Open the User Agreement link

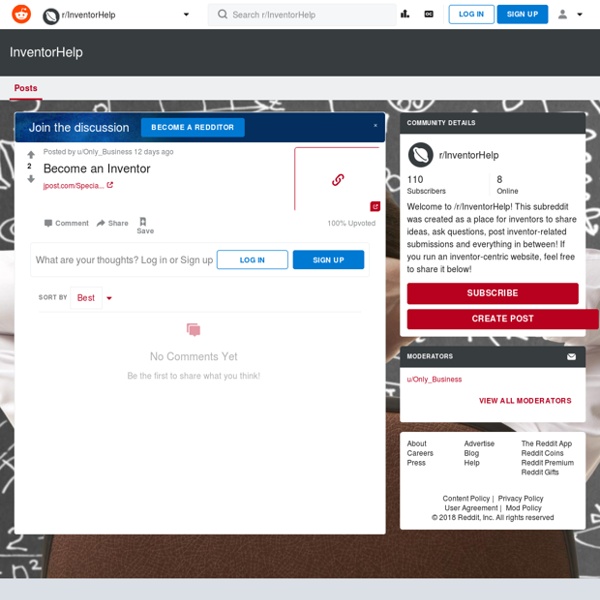[471, 508]
